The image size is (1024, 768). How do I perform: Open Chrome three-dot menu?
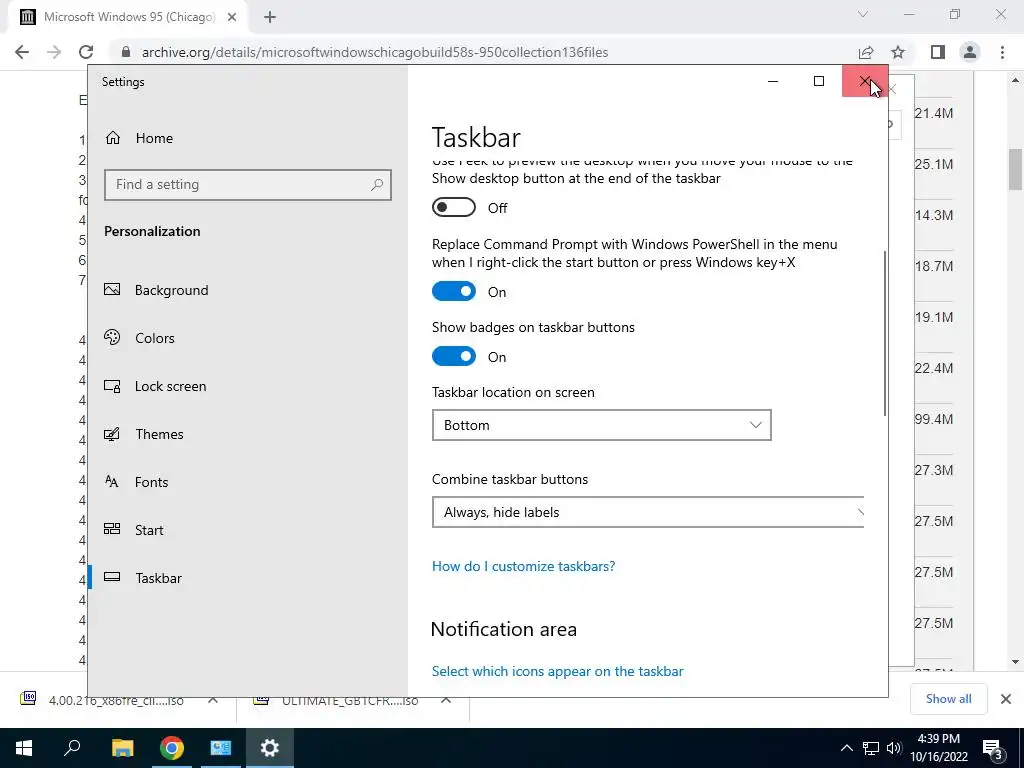[x=1002, y=52]
